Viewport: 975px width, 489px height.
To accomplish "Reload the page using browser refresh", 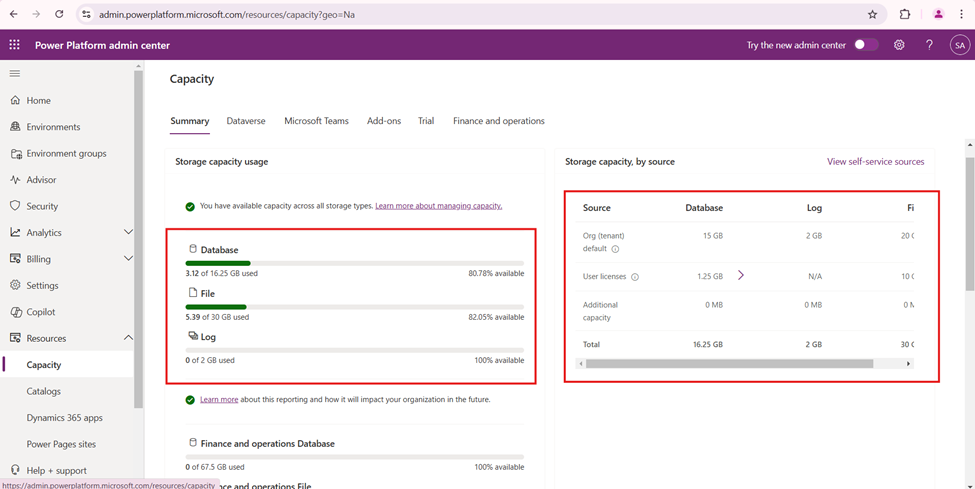I will click(59, 14).
